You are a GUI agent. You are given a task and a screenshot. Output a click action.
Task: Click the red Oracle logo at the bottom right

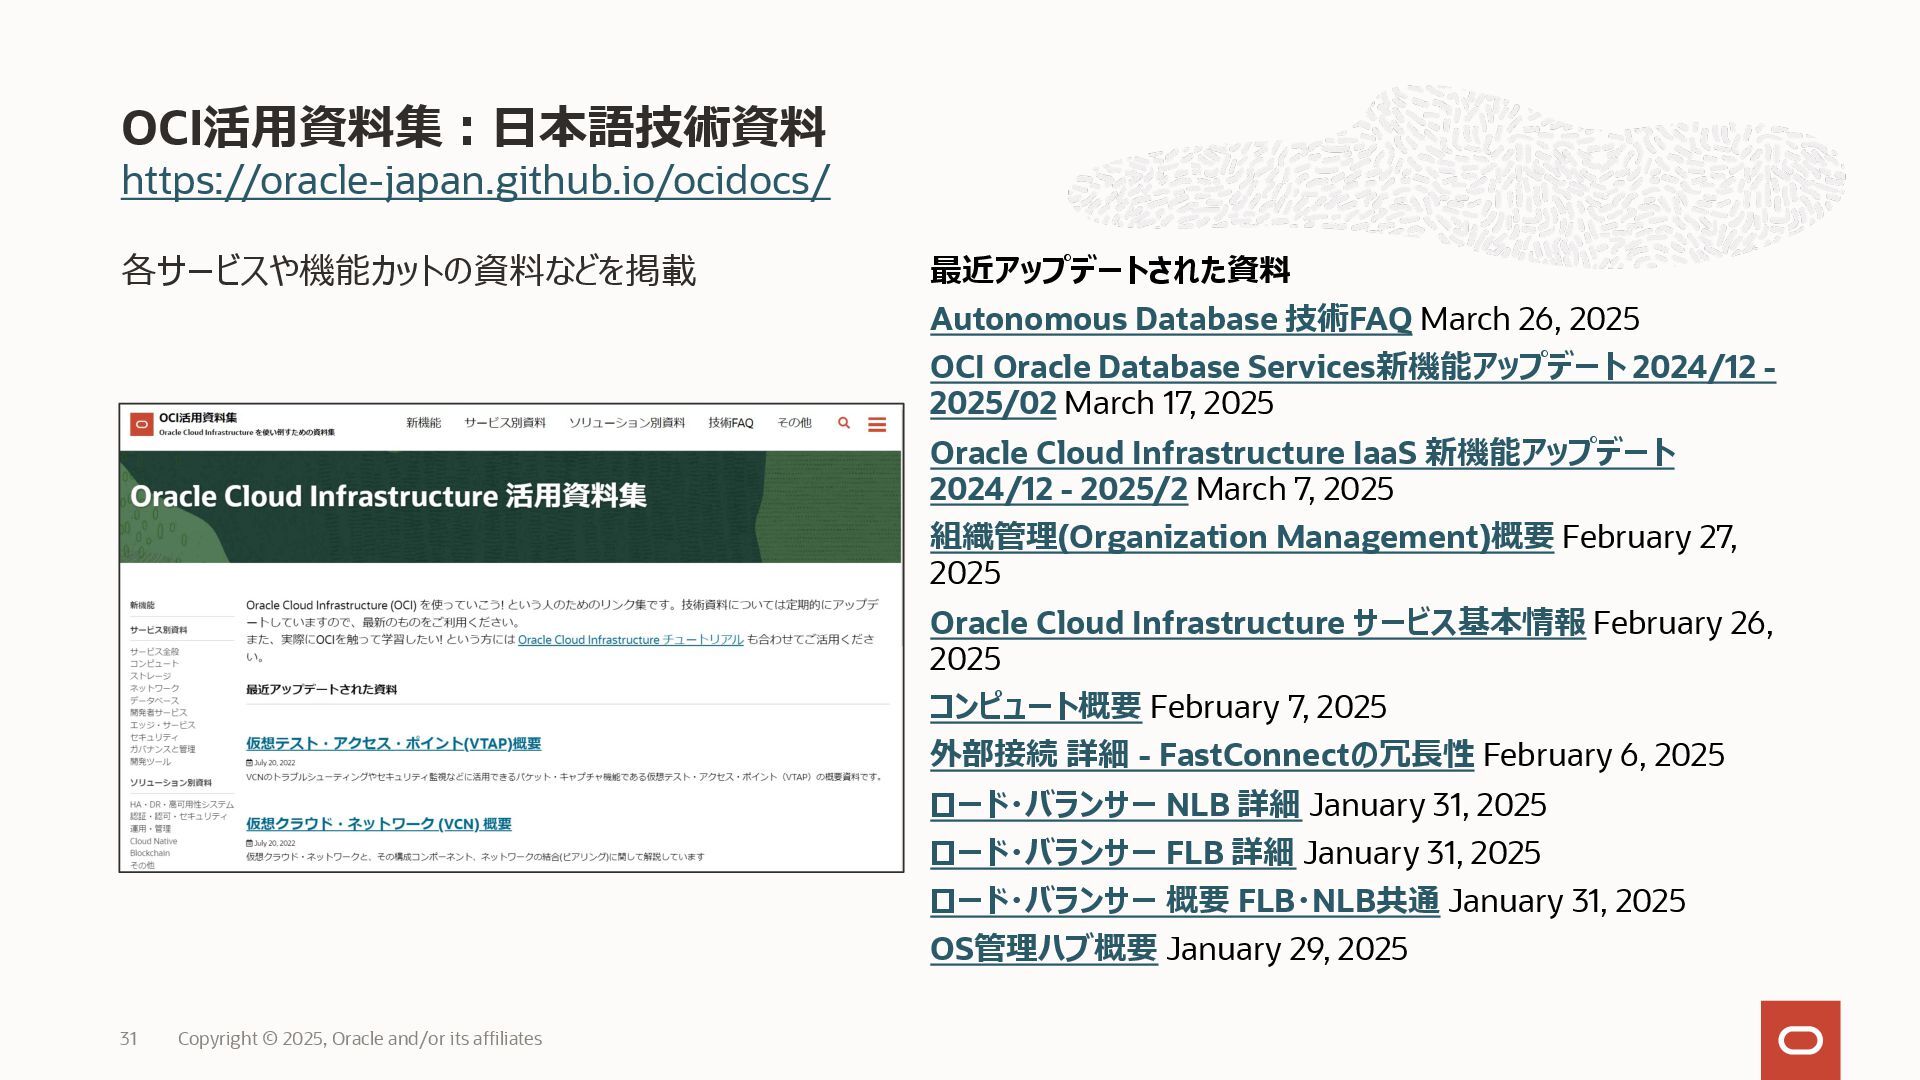1800,1040
